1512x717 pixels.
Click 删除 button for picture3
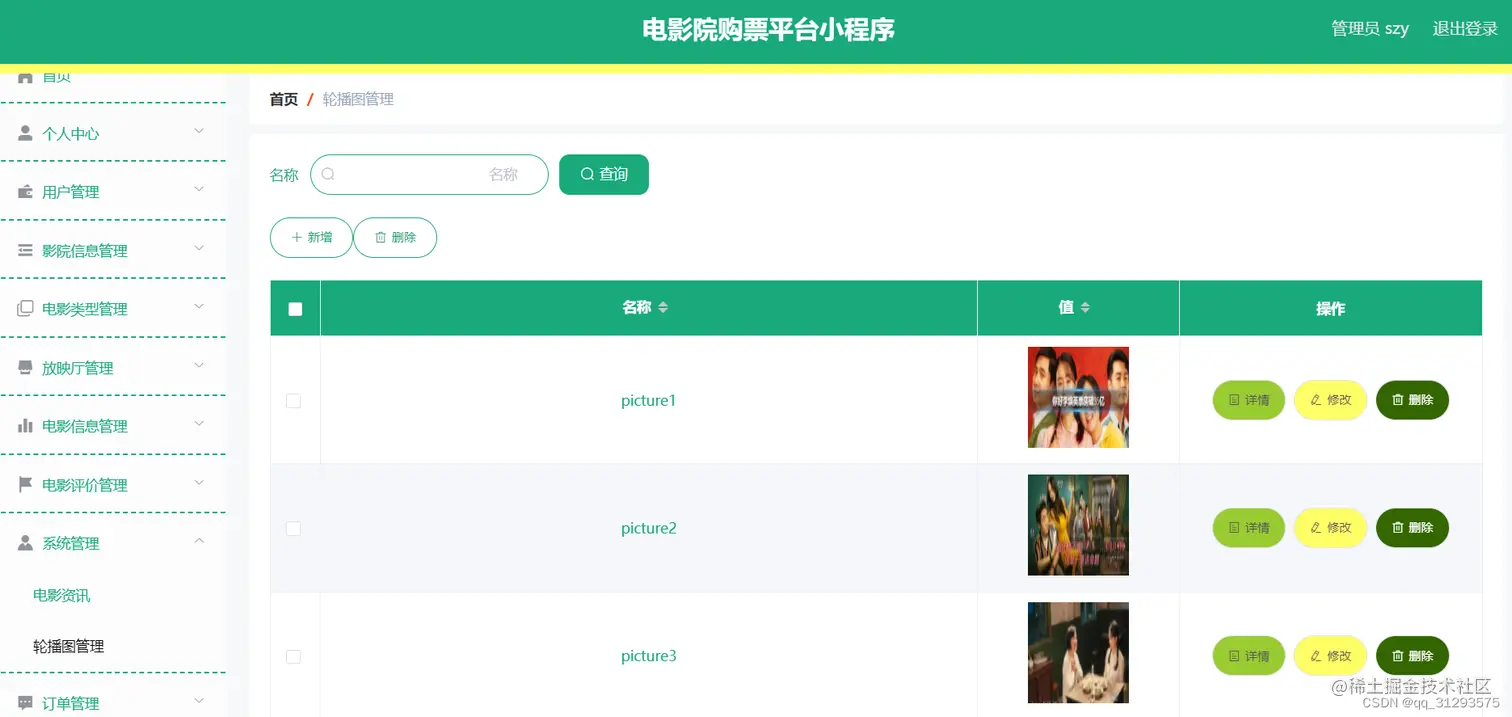point(1412,656)
